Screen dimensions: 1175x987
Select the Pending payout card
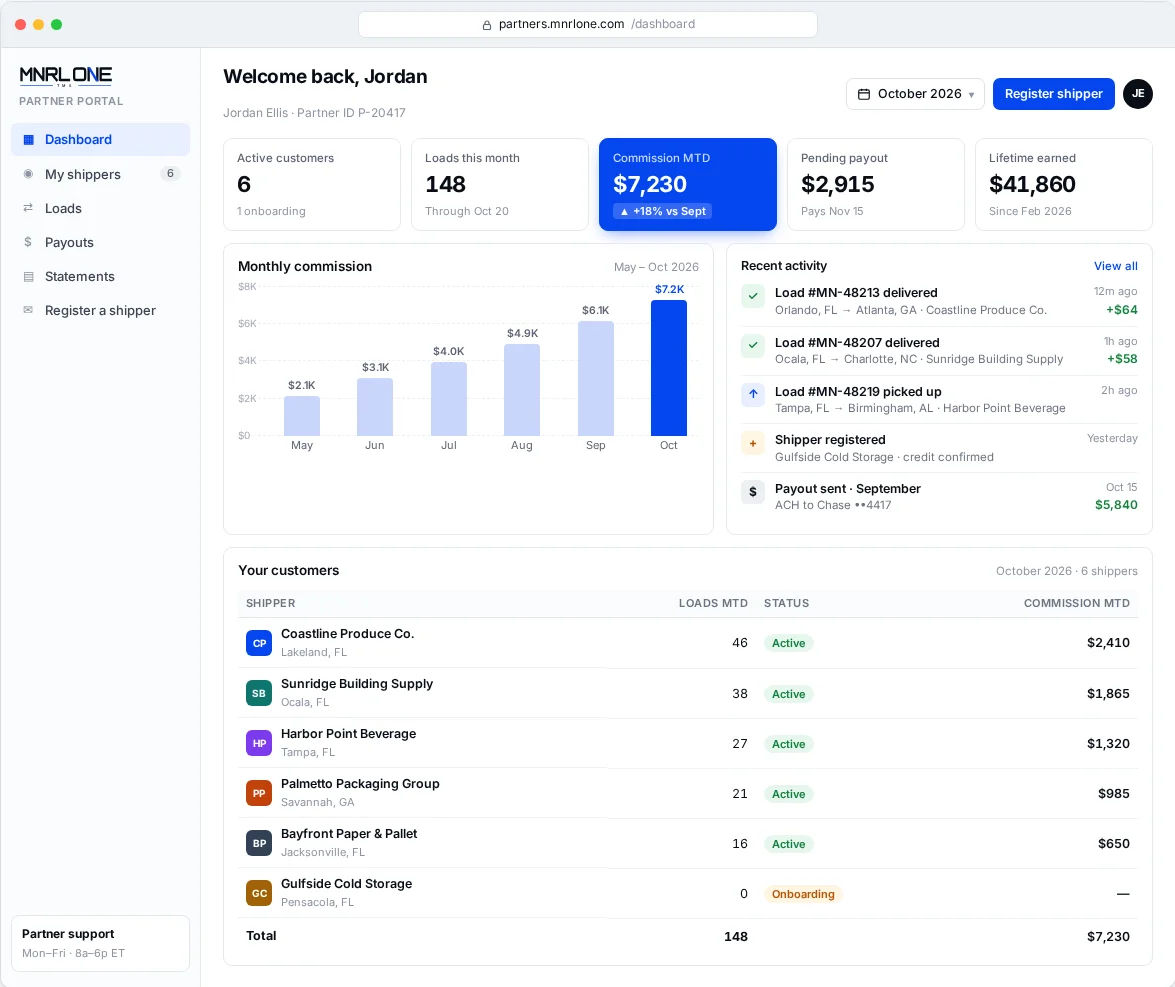(875, 184)
